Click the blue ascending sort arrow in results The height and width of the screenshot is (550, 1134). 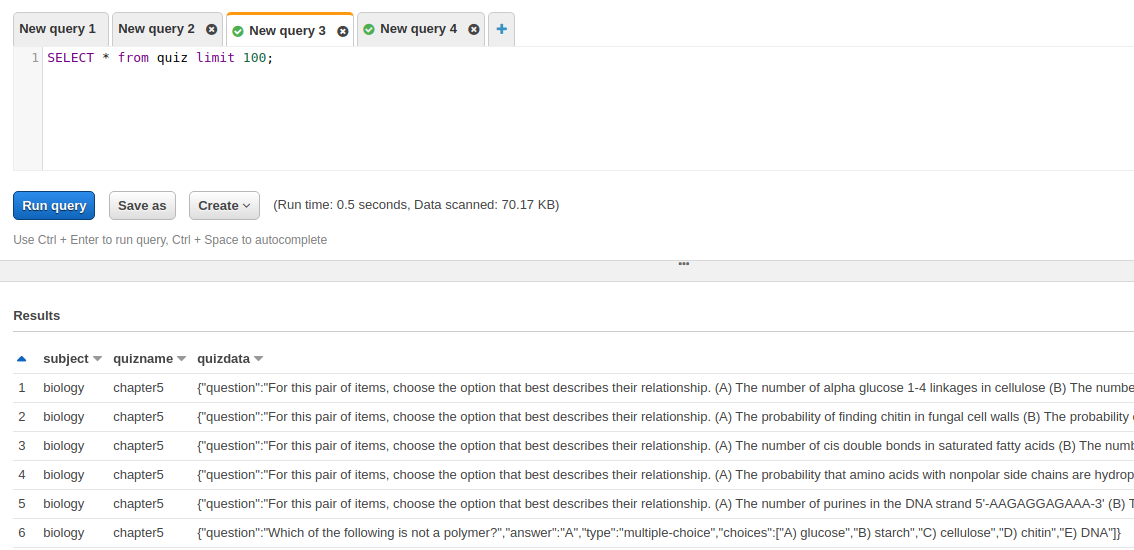point(22,359)
